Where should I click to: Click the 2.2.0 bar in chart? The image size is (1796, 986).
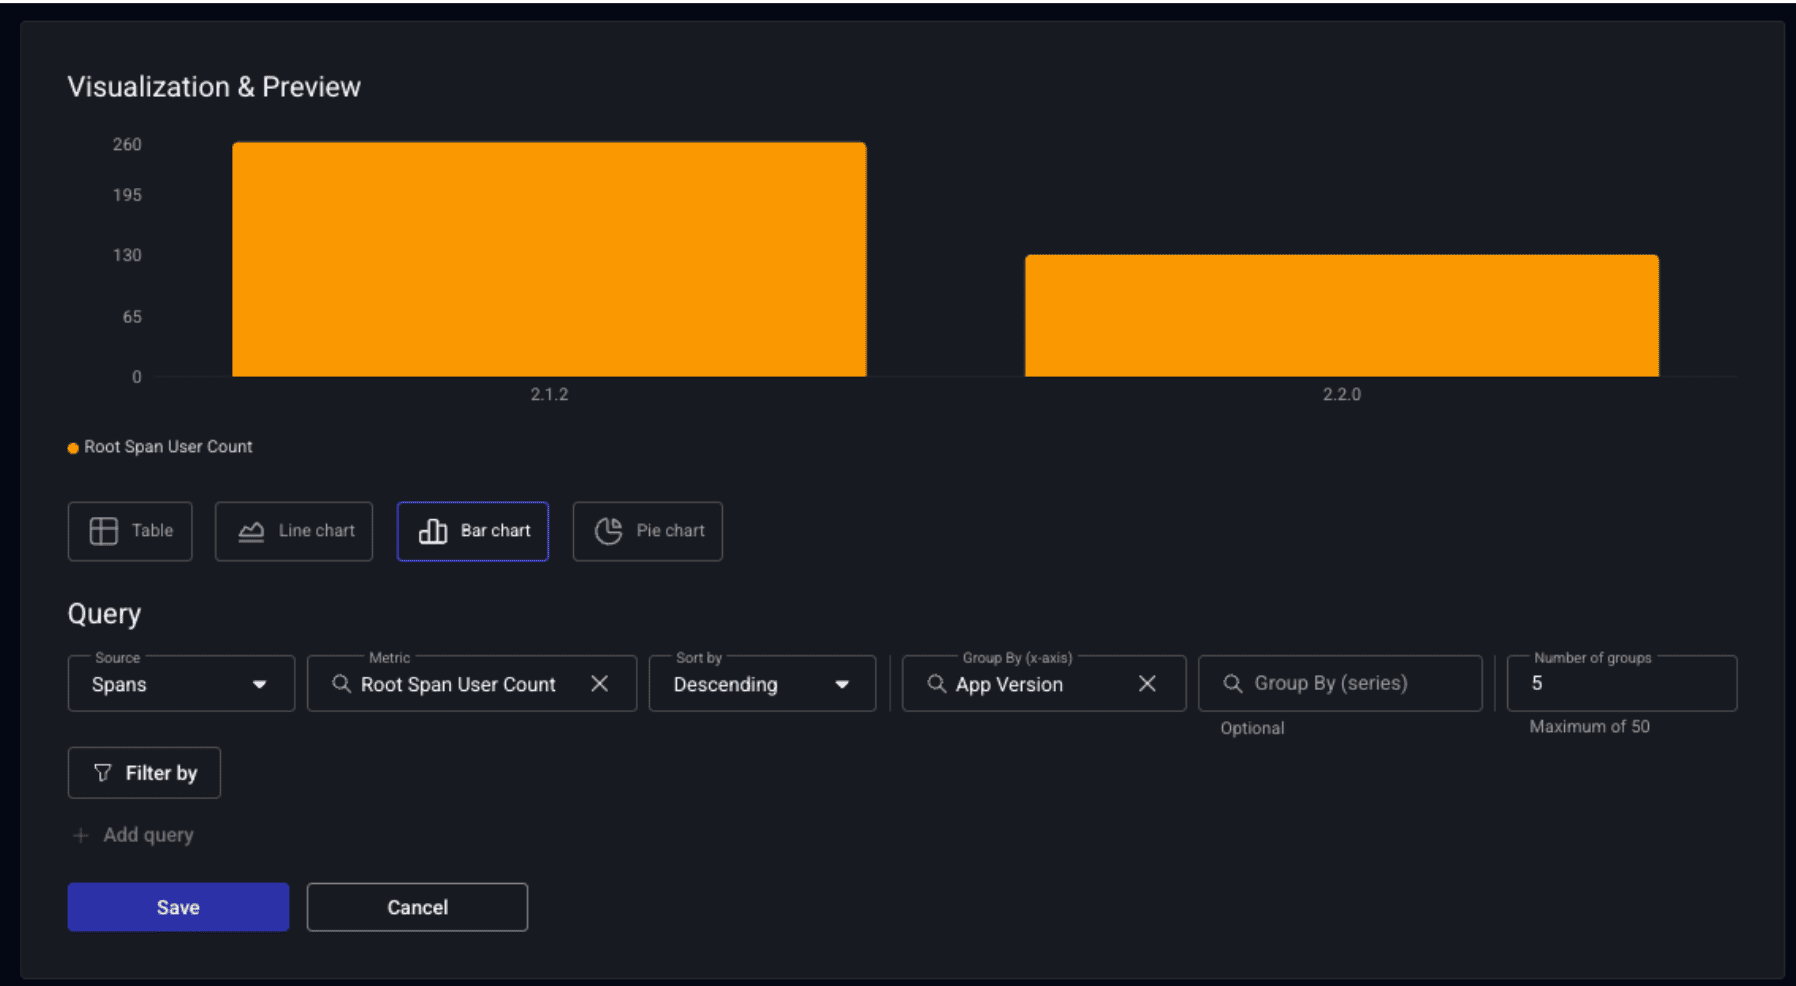(x=1342, y=316)
